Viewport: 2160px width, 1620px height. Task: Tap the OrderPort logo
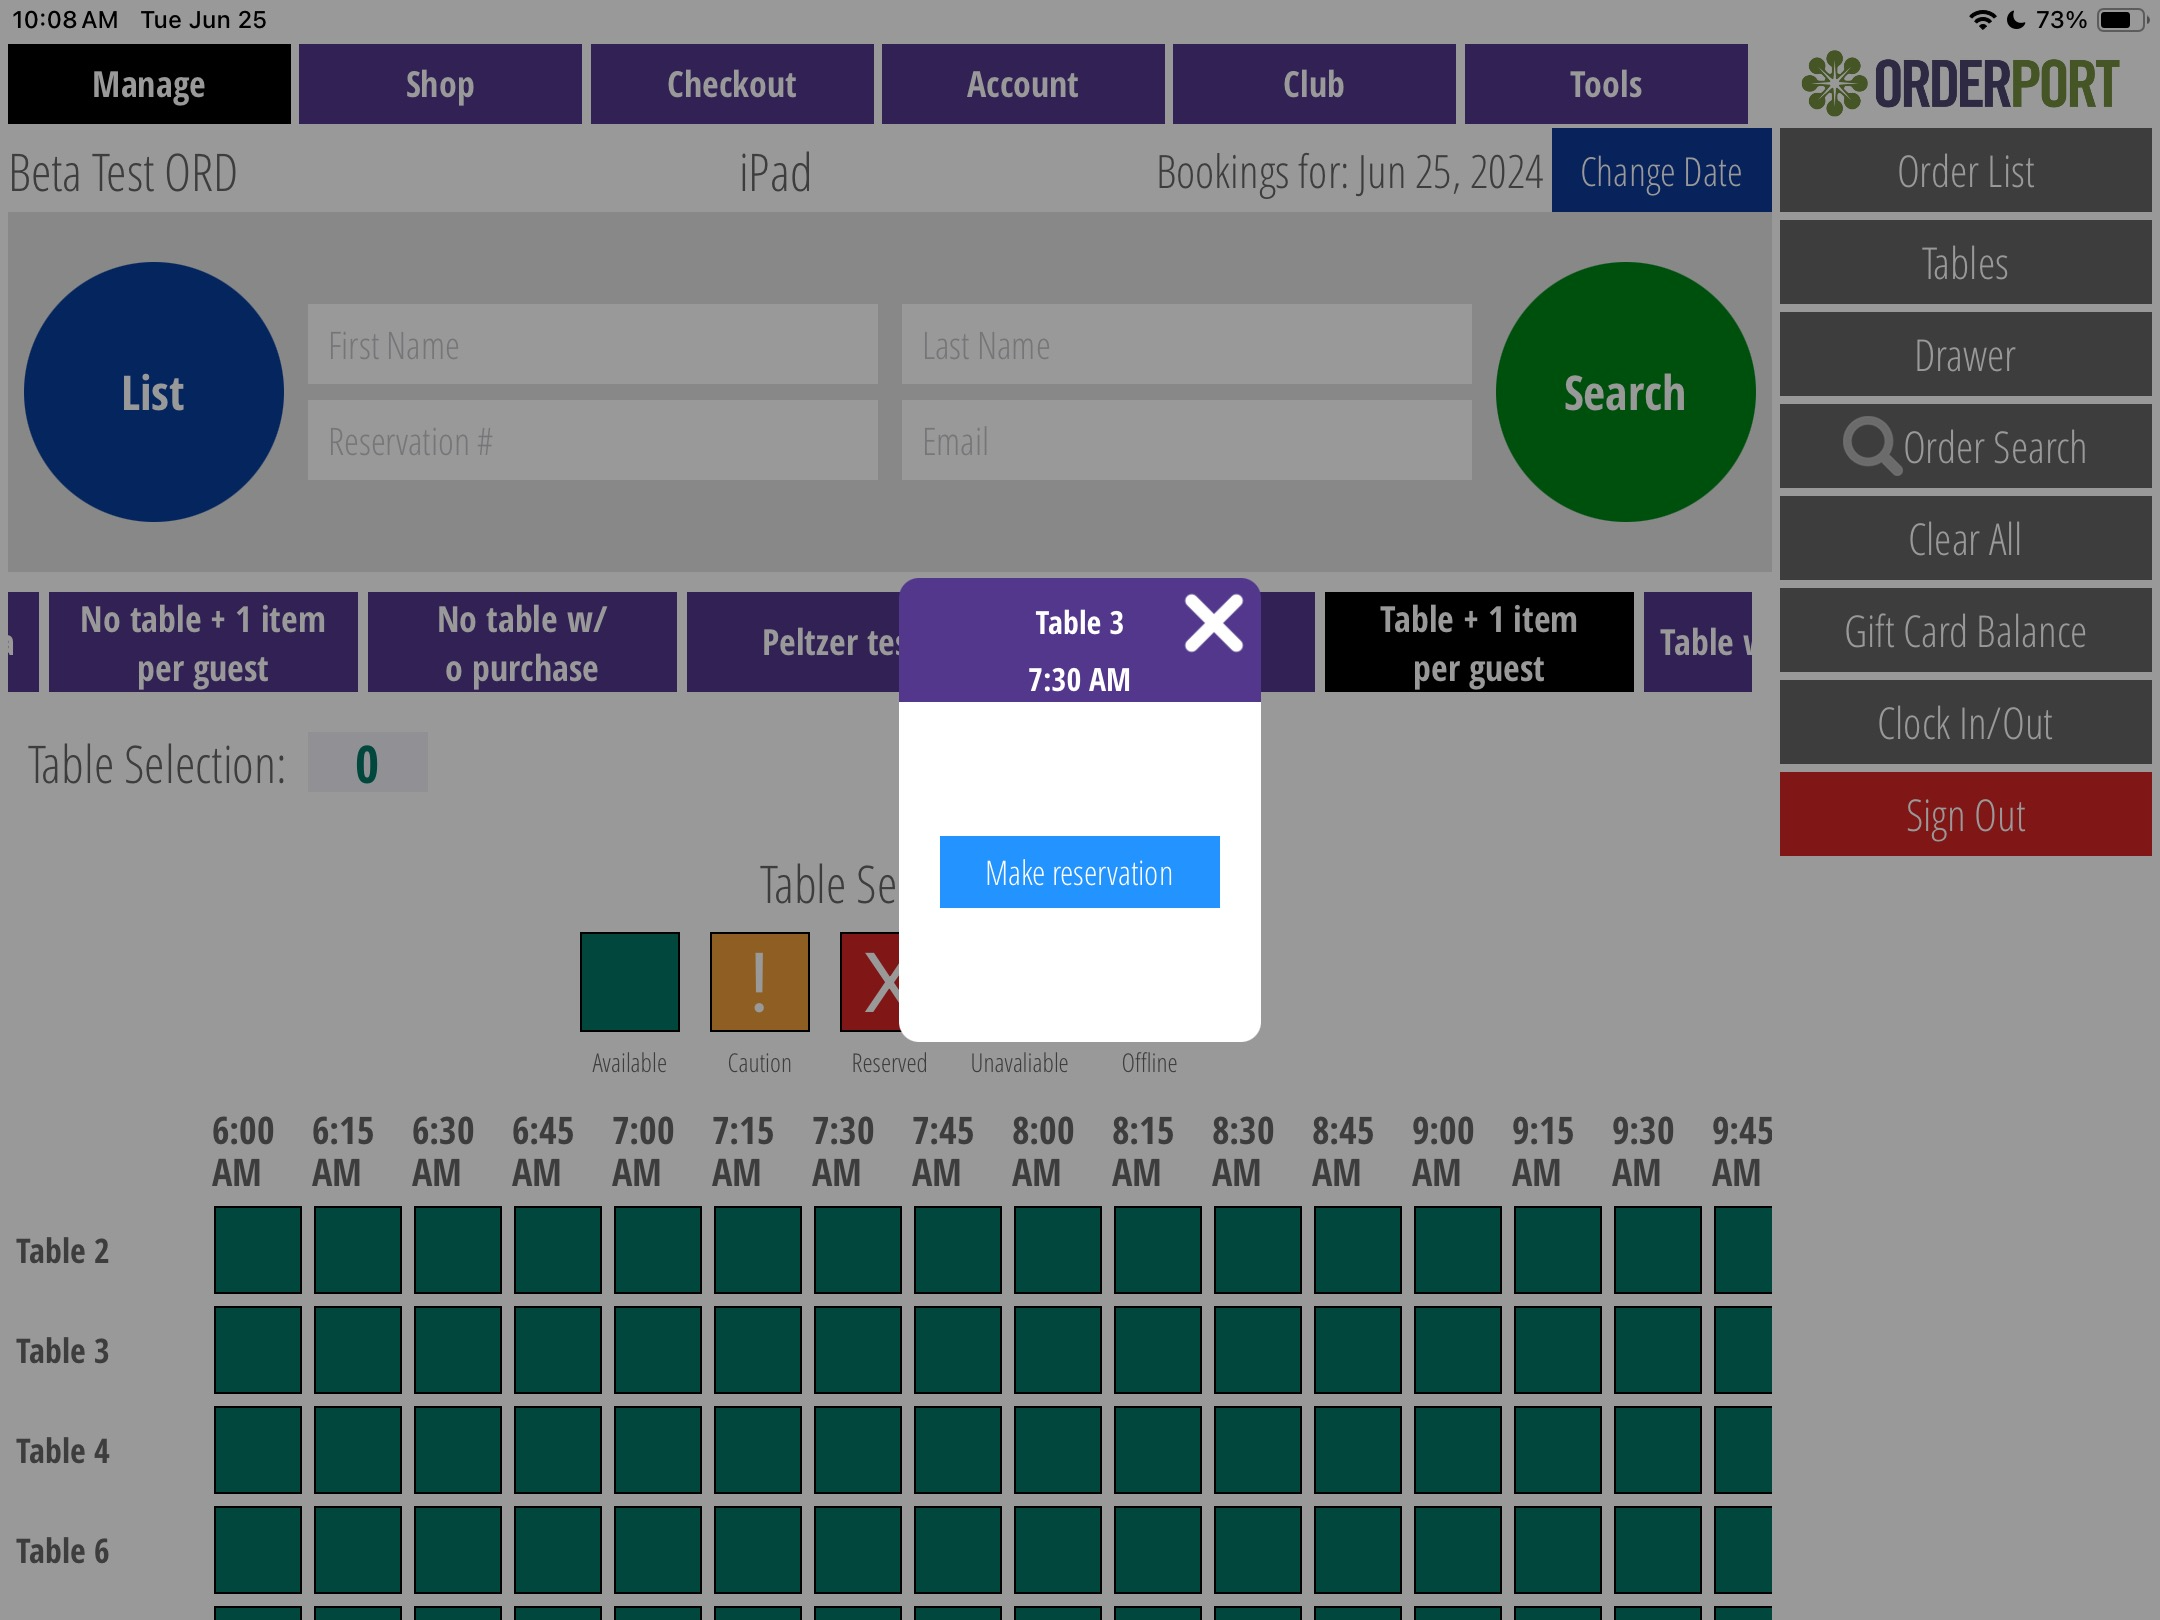pos(1960,83)
